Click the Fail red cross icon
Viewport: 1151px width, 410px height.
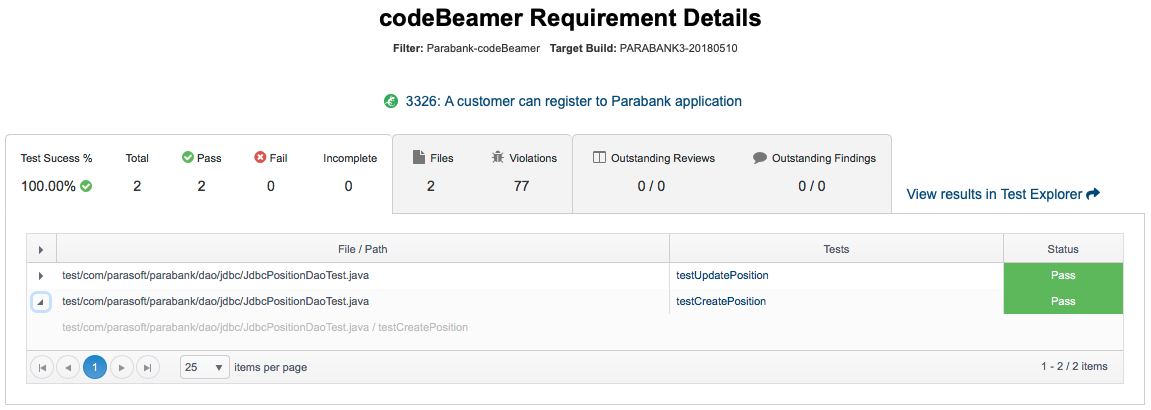click(x=260, y=158)
